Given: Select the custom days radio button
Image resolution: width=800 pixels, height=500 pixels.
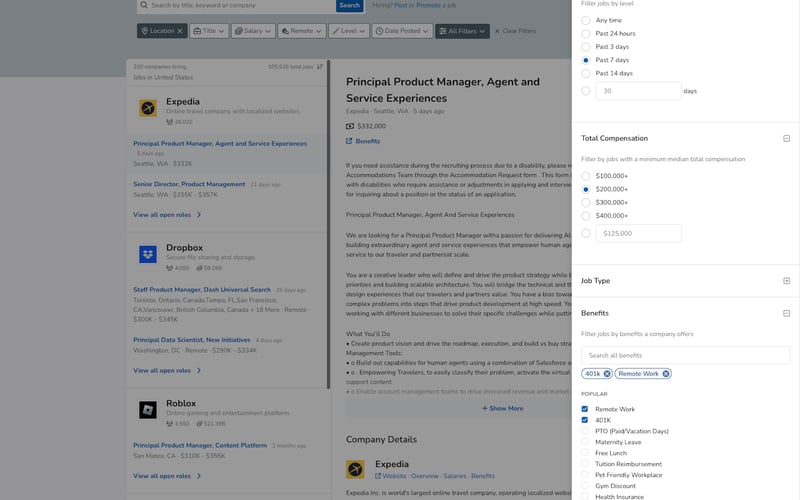Looking at the screenshot, I should 586,91.
